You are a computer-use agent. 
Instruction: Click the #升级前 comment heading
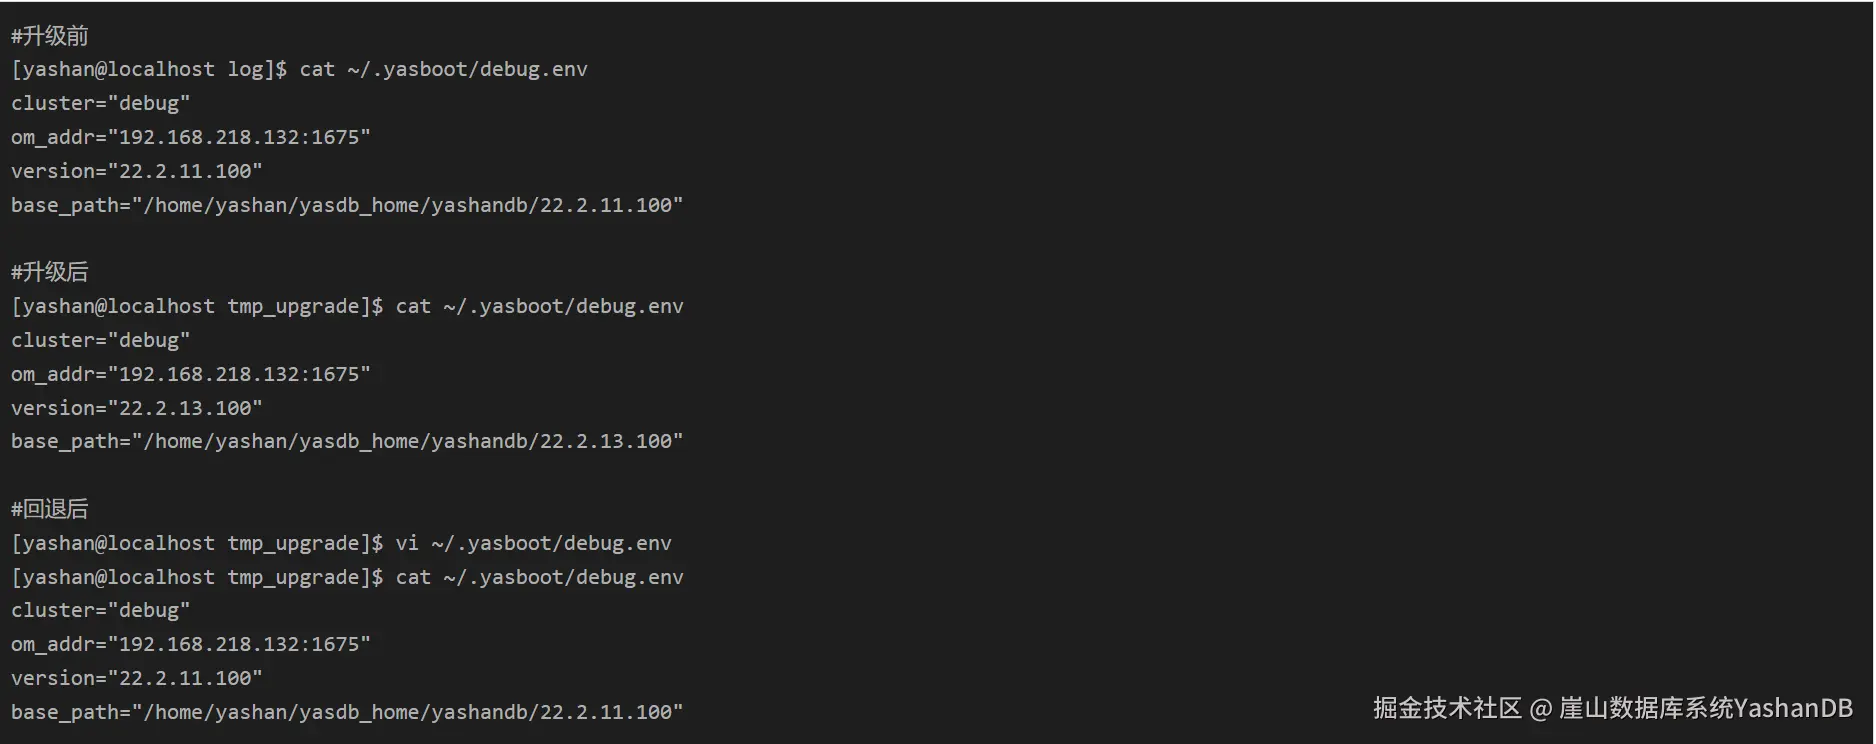pos(50,36)
